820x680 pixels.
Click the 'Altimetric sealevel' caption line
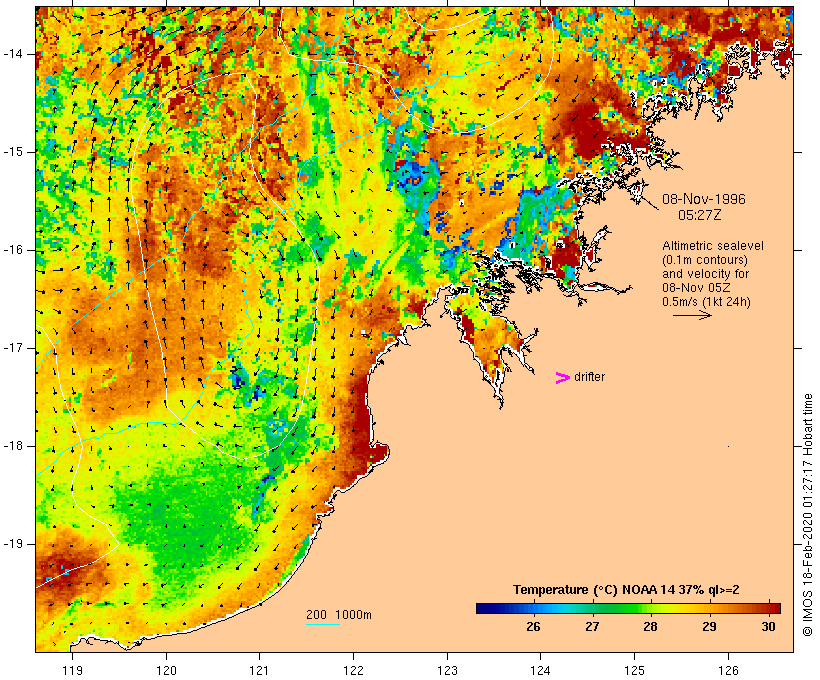point(713,246)
